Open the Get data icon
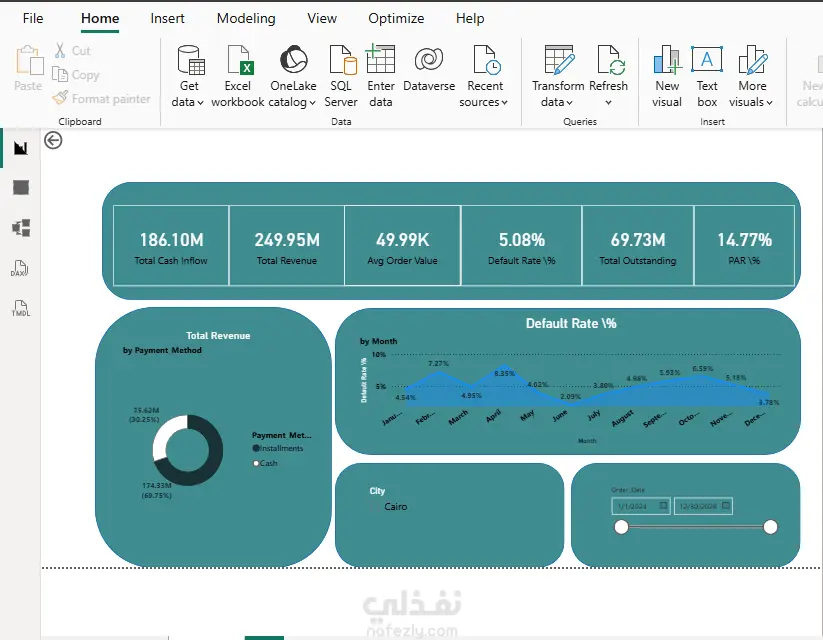Screen dimensions: 823x640 click(189, 60)
